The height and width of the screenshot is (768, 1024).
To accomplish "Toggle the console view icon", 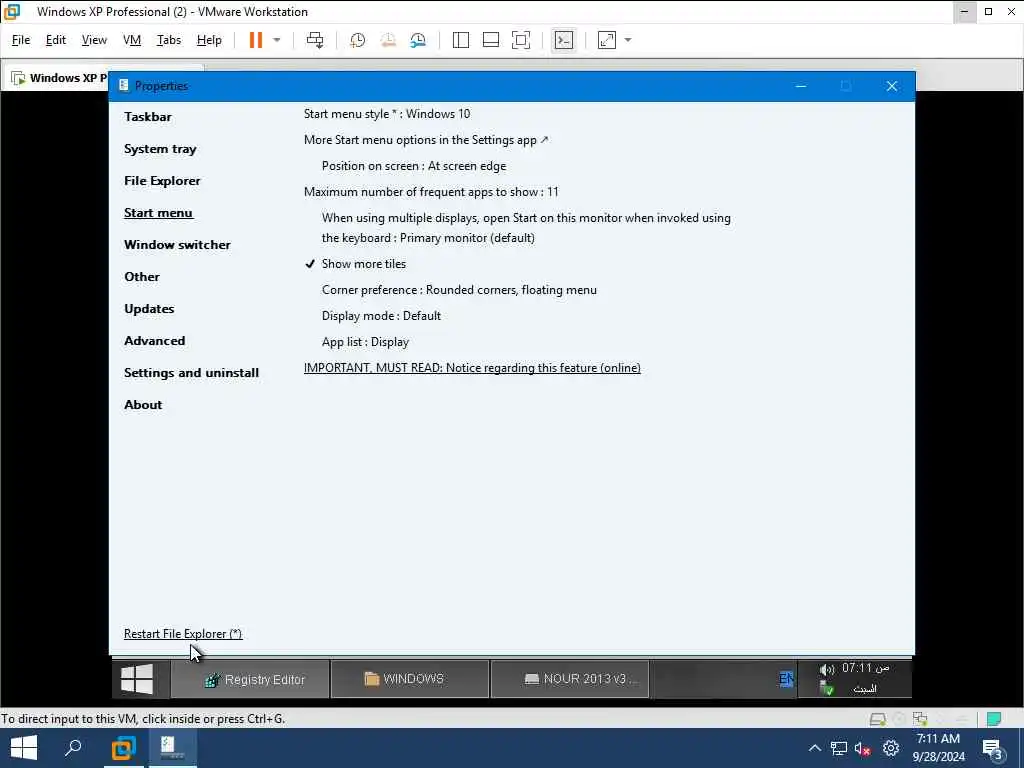I will point(563,40).
